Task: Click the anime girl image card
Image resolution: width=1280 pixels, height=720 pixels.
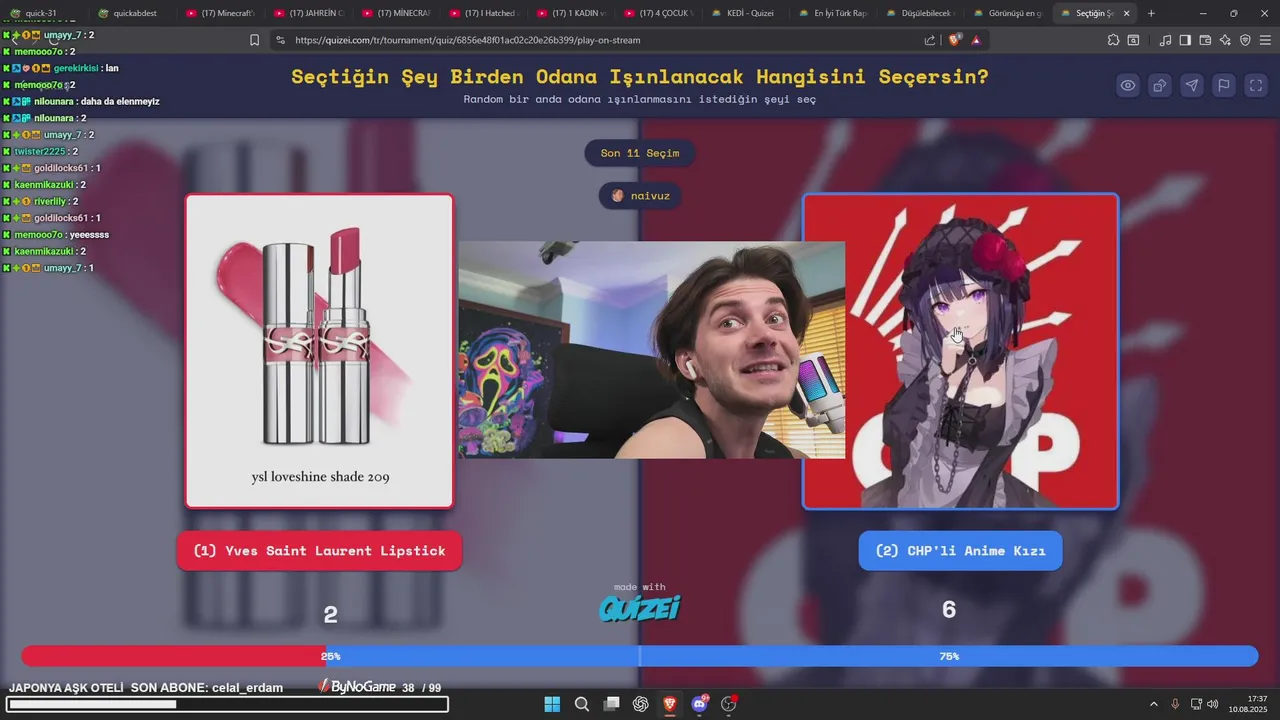Action: 960,351
